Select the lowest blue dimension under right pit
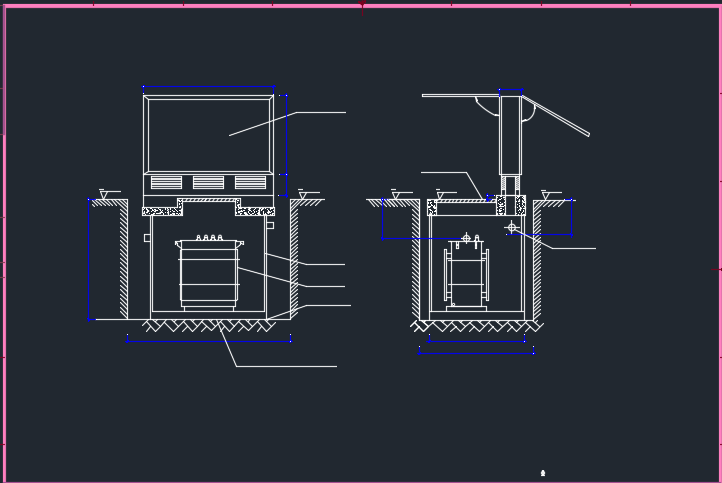Viewport: 722px width, 483px height. (476, 353)
